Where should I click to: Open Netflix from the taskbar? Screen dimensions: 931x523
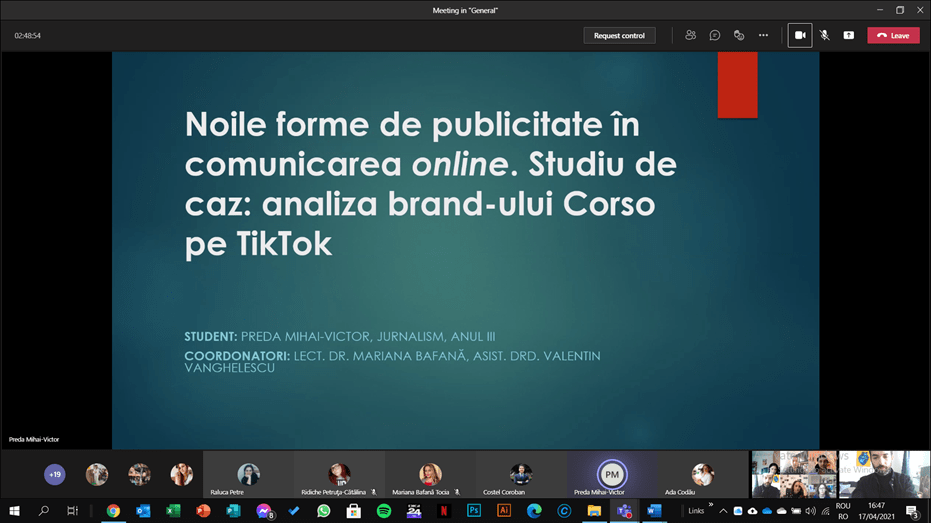(444, 511)
